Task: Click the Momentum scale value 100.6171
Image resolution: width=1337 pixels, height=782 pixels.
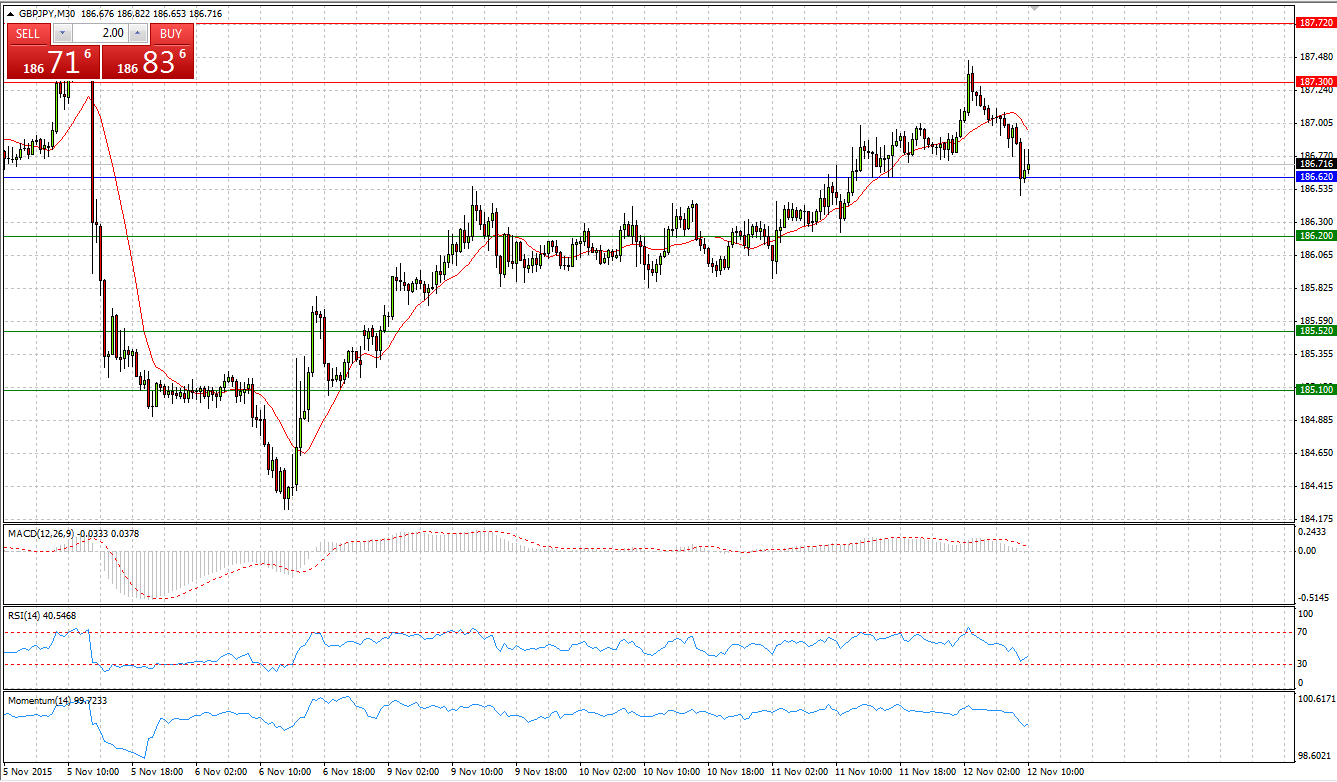Action: [1315, 698]
